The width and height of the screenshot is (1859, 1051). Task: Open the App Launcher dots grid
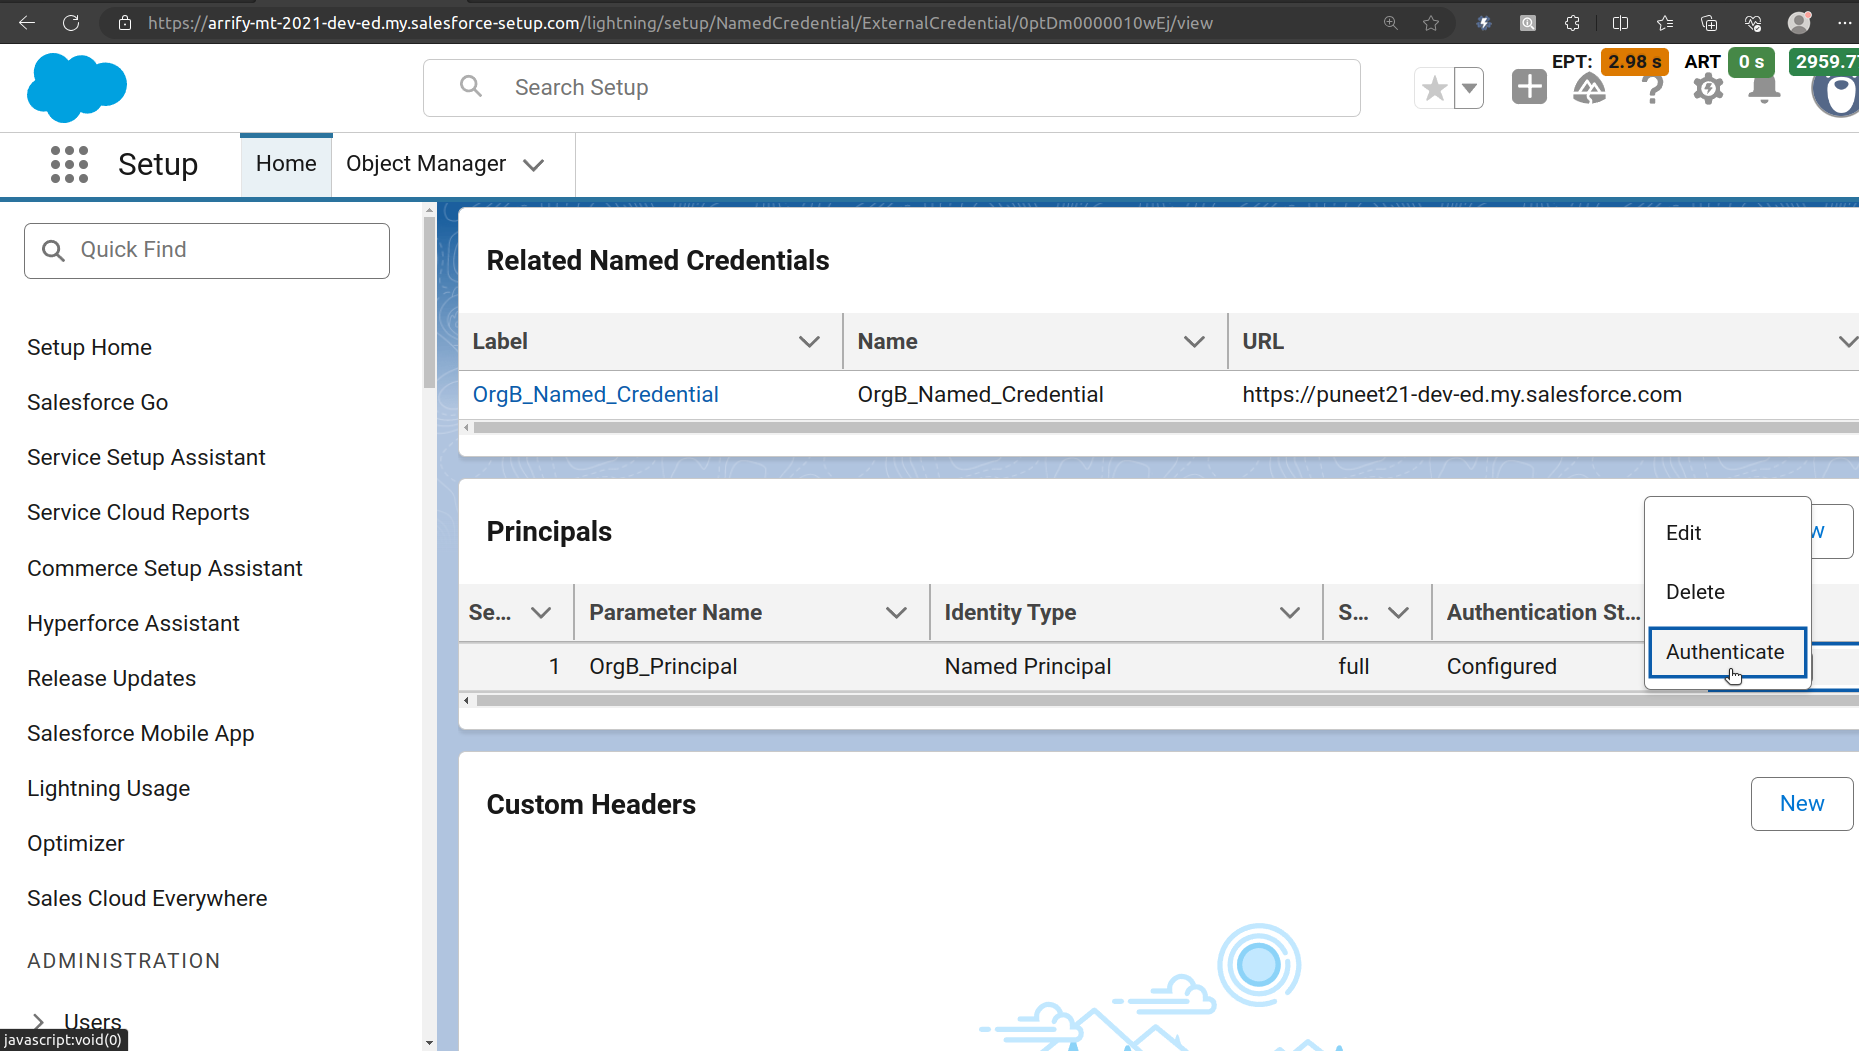coord(69,164)
